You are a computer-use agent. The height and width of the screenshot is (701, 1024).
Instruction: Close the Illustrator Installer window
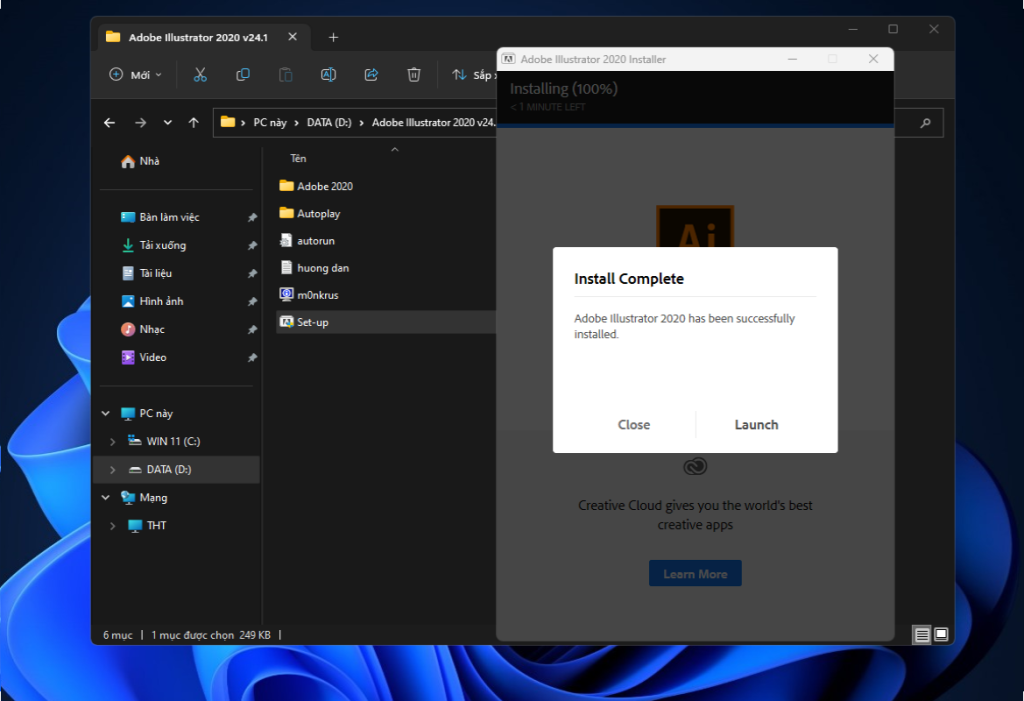(x=873, y=59)
